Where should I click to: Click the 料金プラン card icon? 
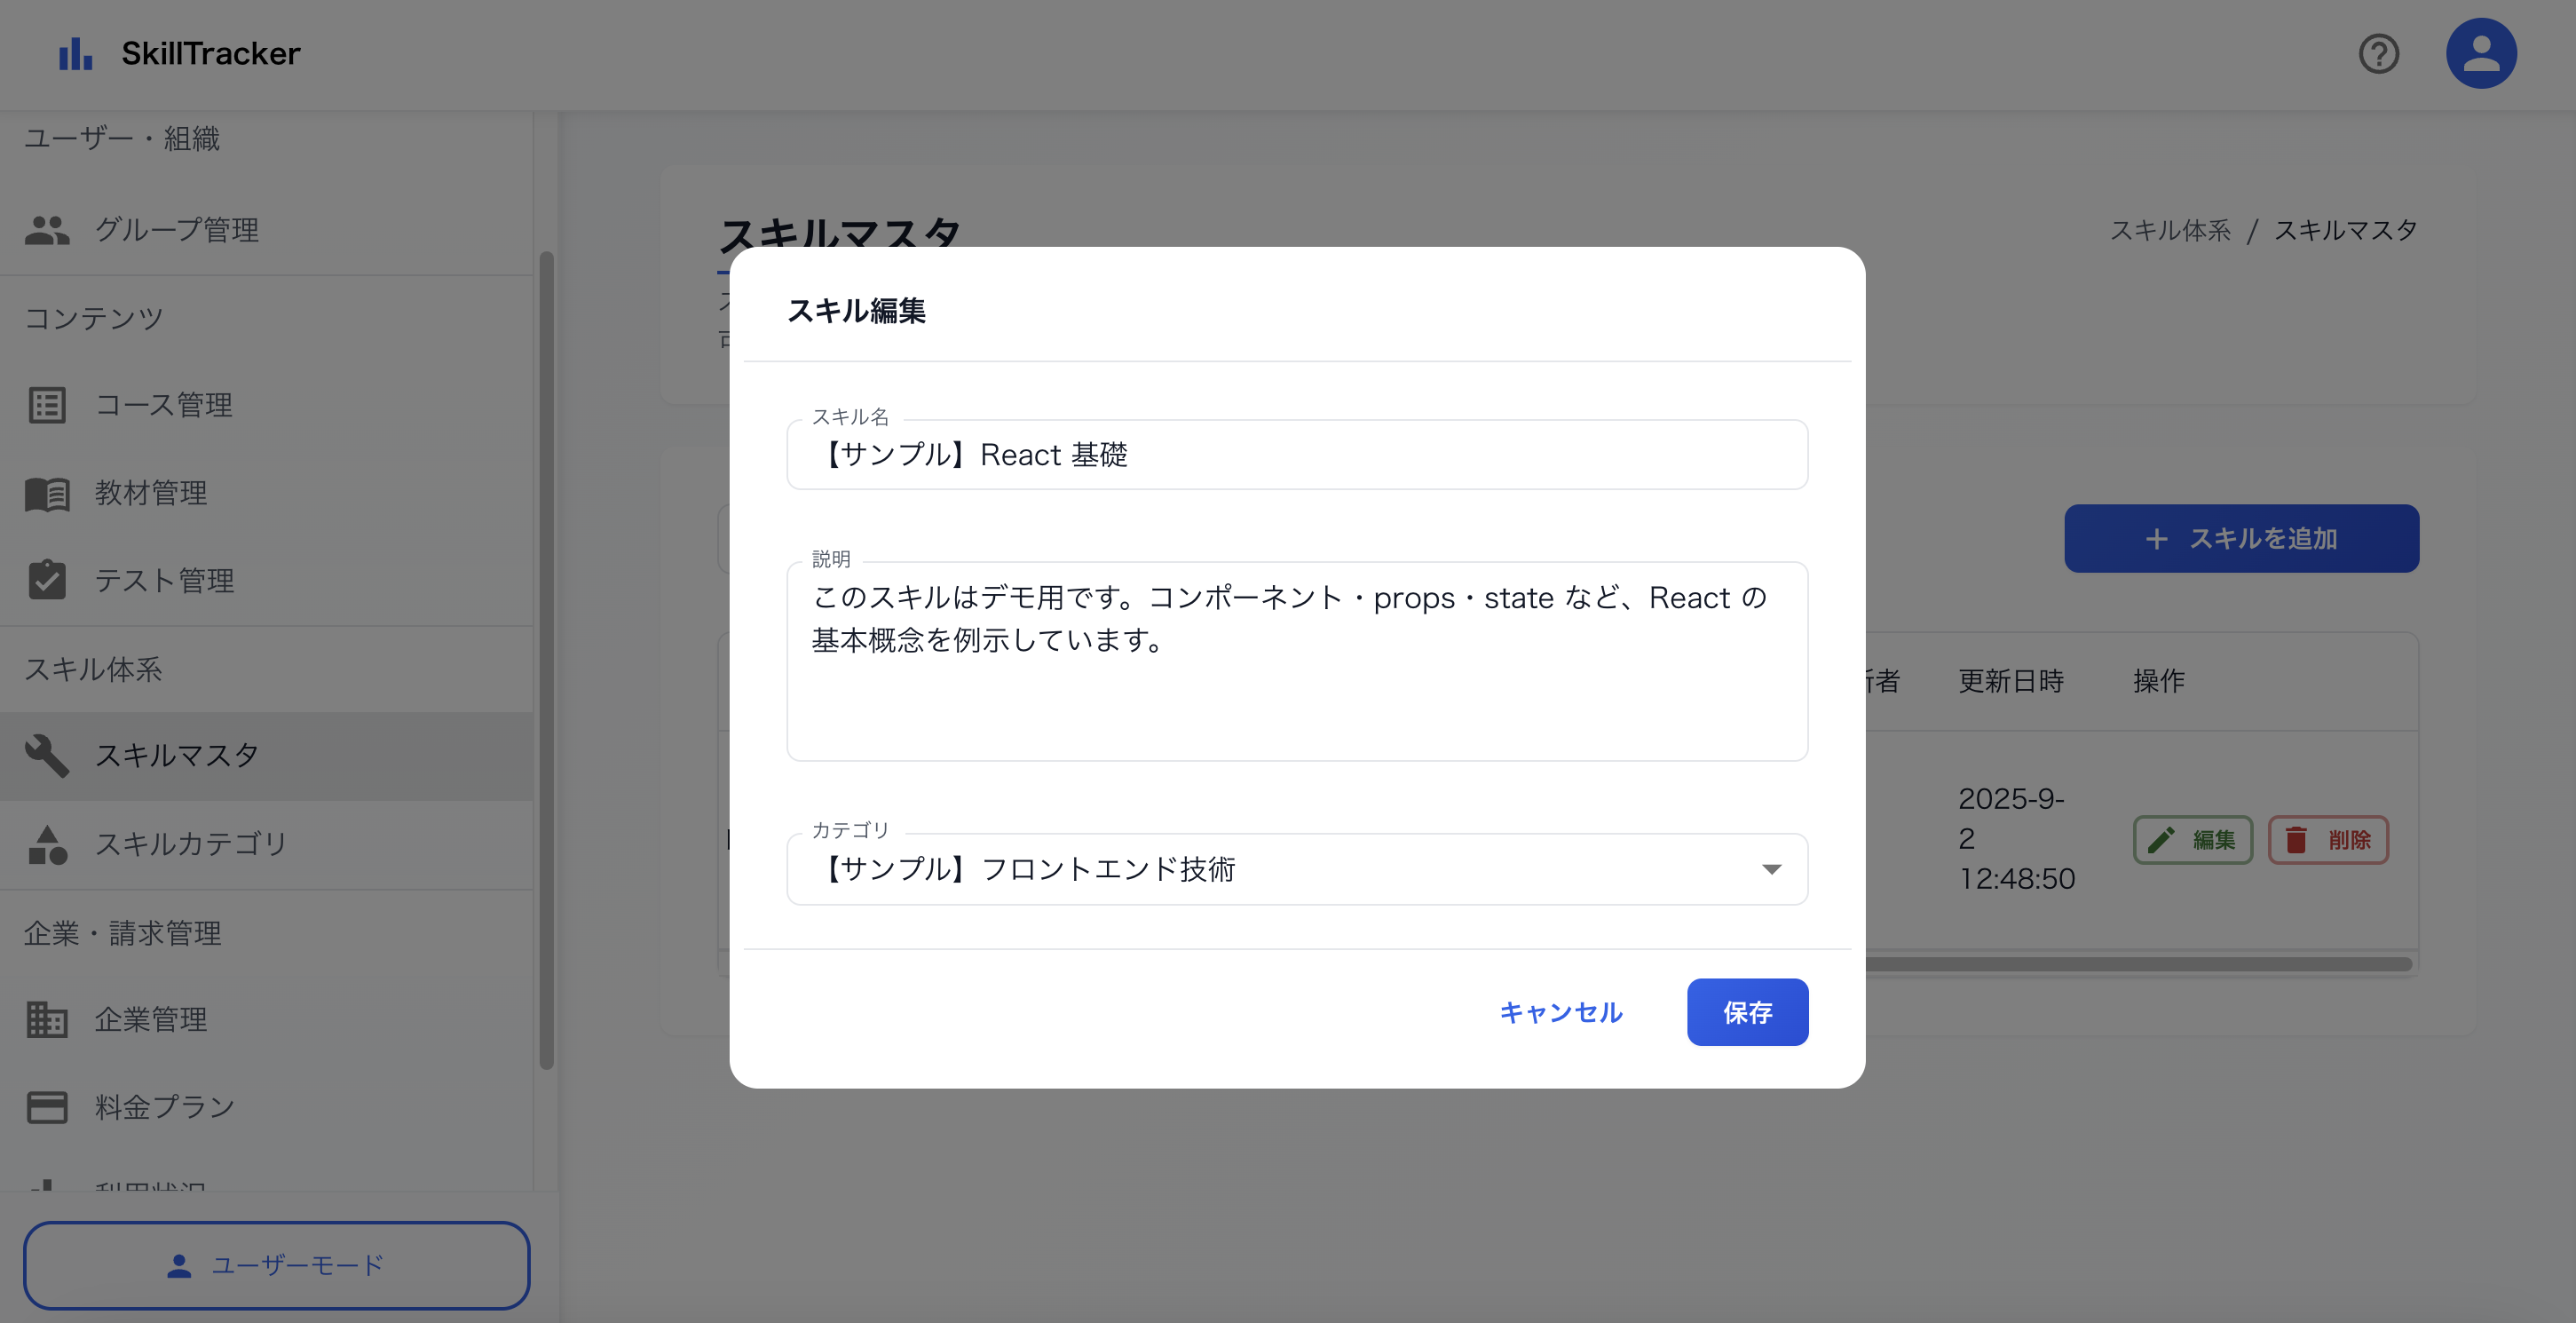(47, 1106)
